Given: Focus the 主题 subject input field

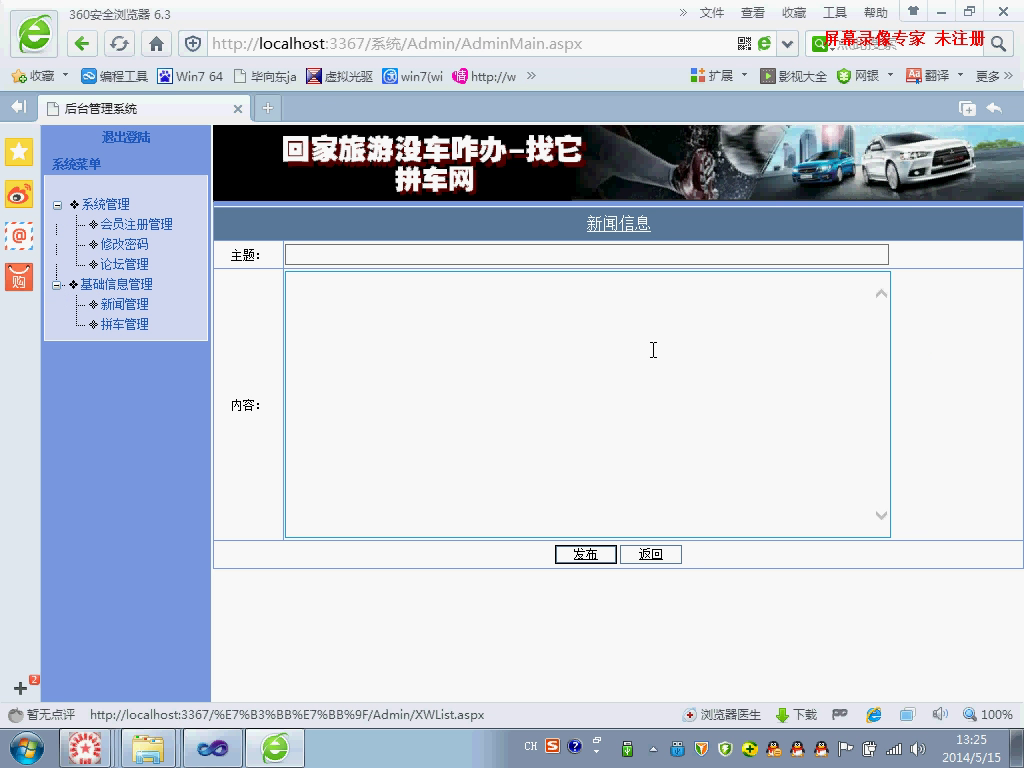Looking at the screenshot, I should click(x=586, y=255).
